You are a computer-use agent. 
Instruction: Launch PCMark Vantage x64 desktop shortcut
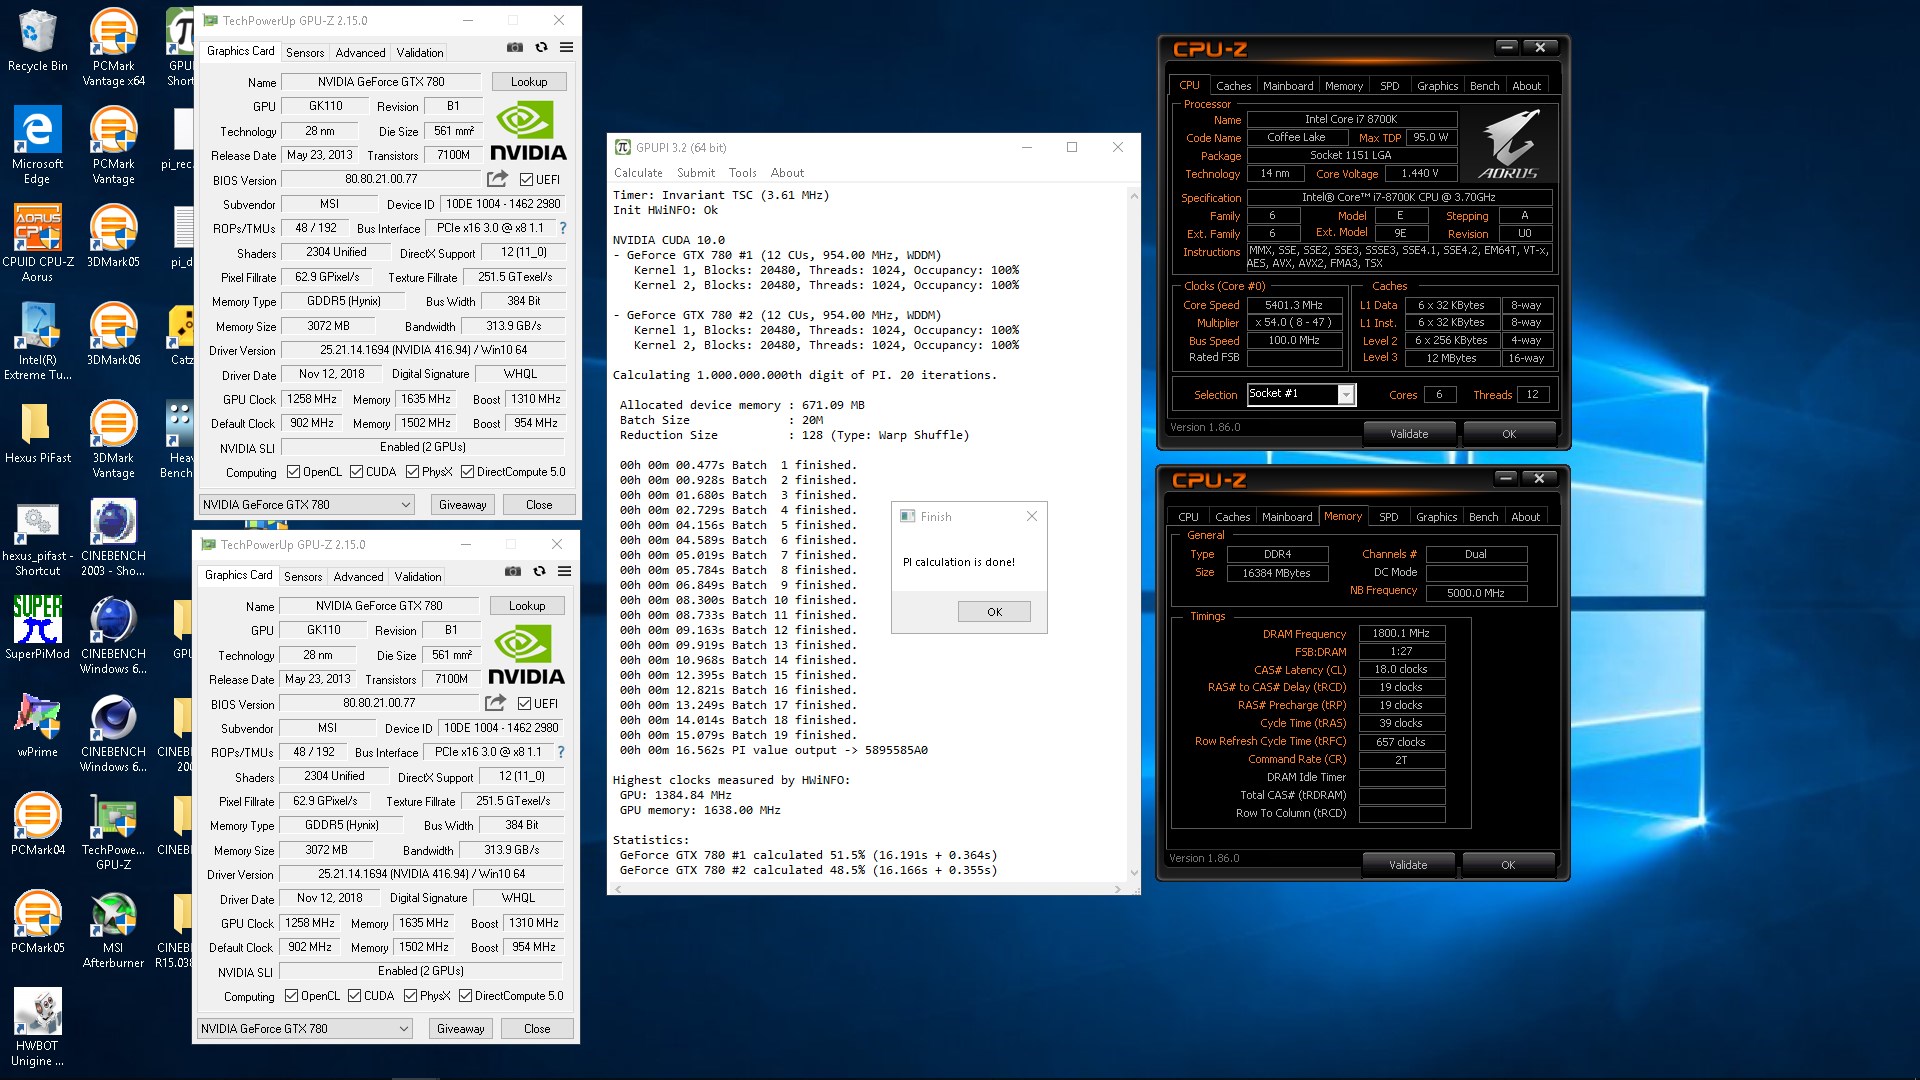113,47
